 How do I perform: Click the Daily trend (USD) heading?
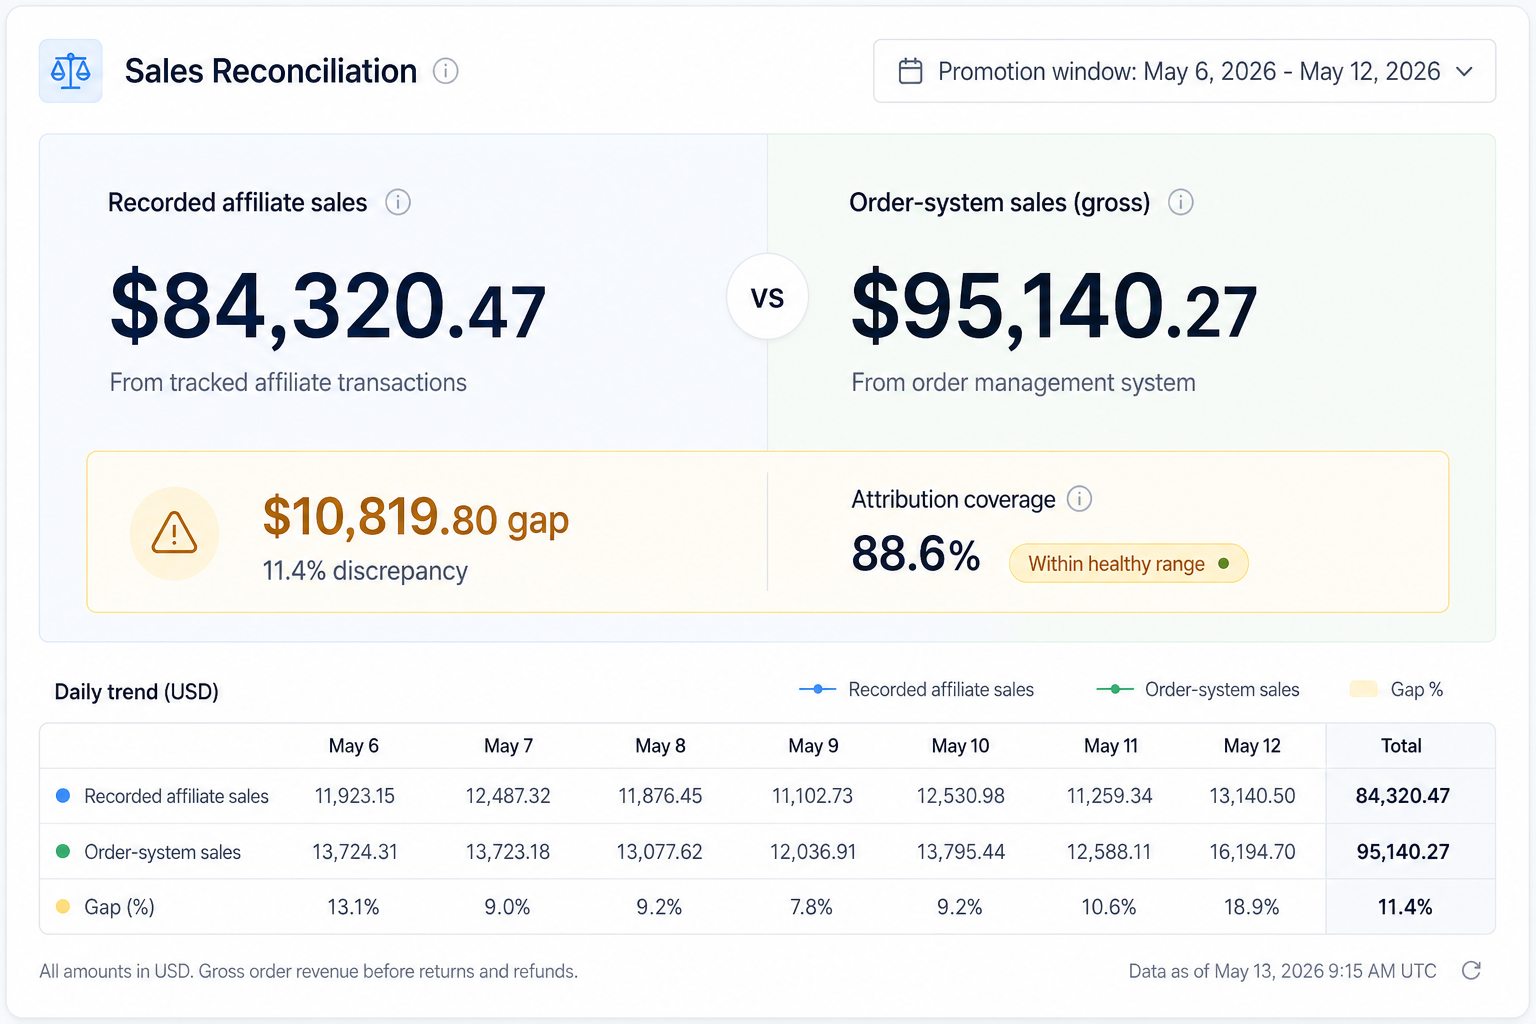tap(137, 692)
